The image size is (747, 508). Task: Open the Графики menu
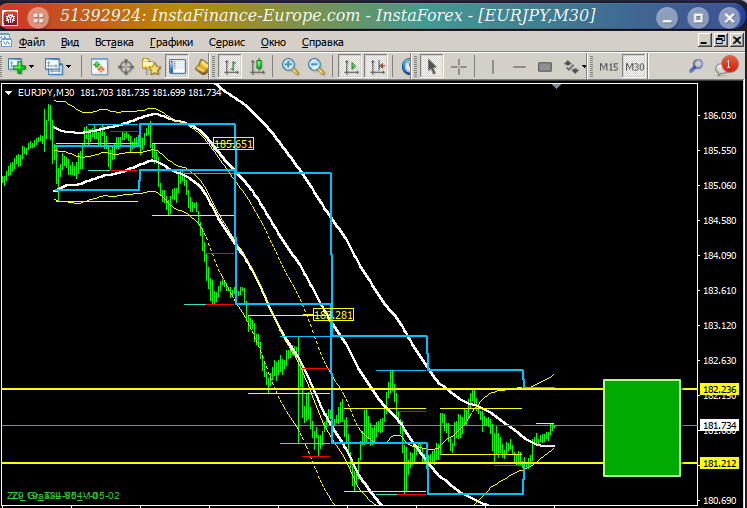172,42
